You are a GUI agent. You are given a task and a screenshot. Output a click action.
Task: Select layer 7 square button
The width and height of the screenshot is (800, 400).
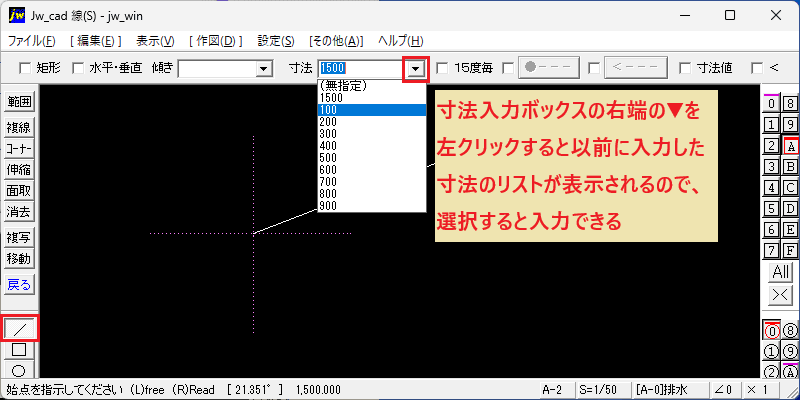(771, 251)
